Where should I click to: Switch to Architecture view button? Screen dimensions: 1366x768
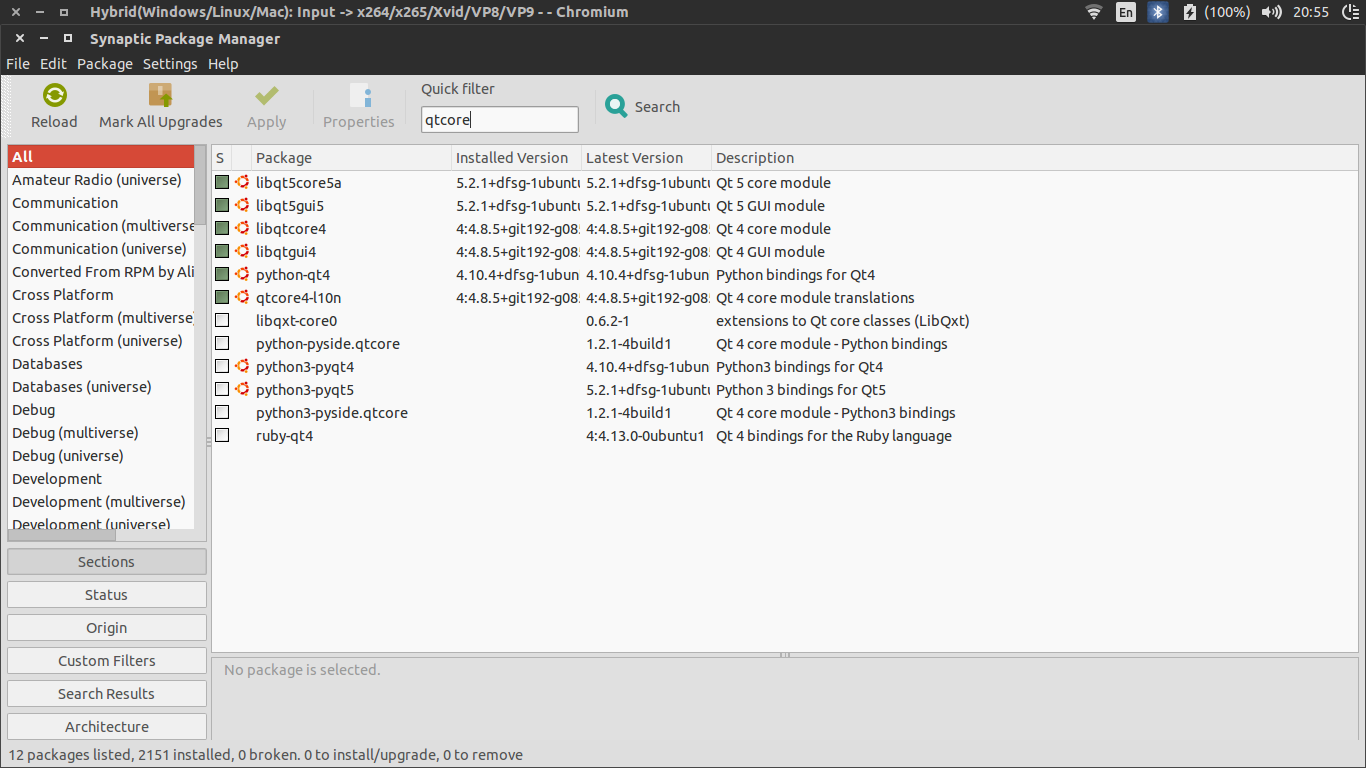point(107,727)
